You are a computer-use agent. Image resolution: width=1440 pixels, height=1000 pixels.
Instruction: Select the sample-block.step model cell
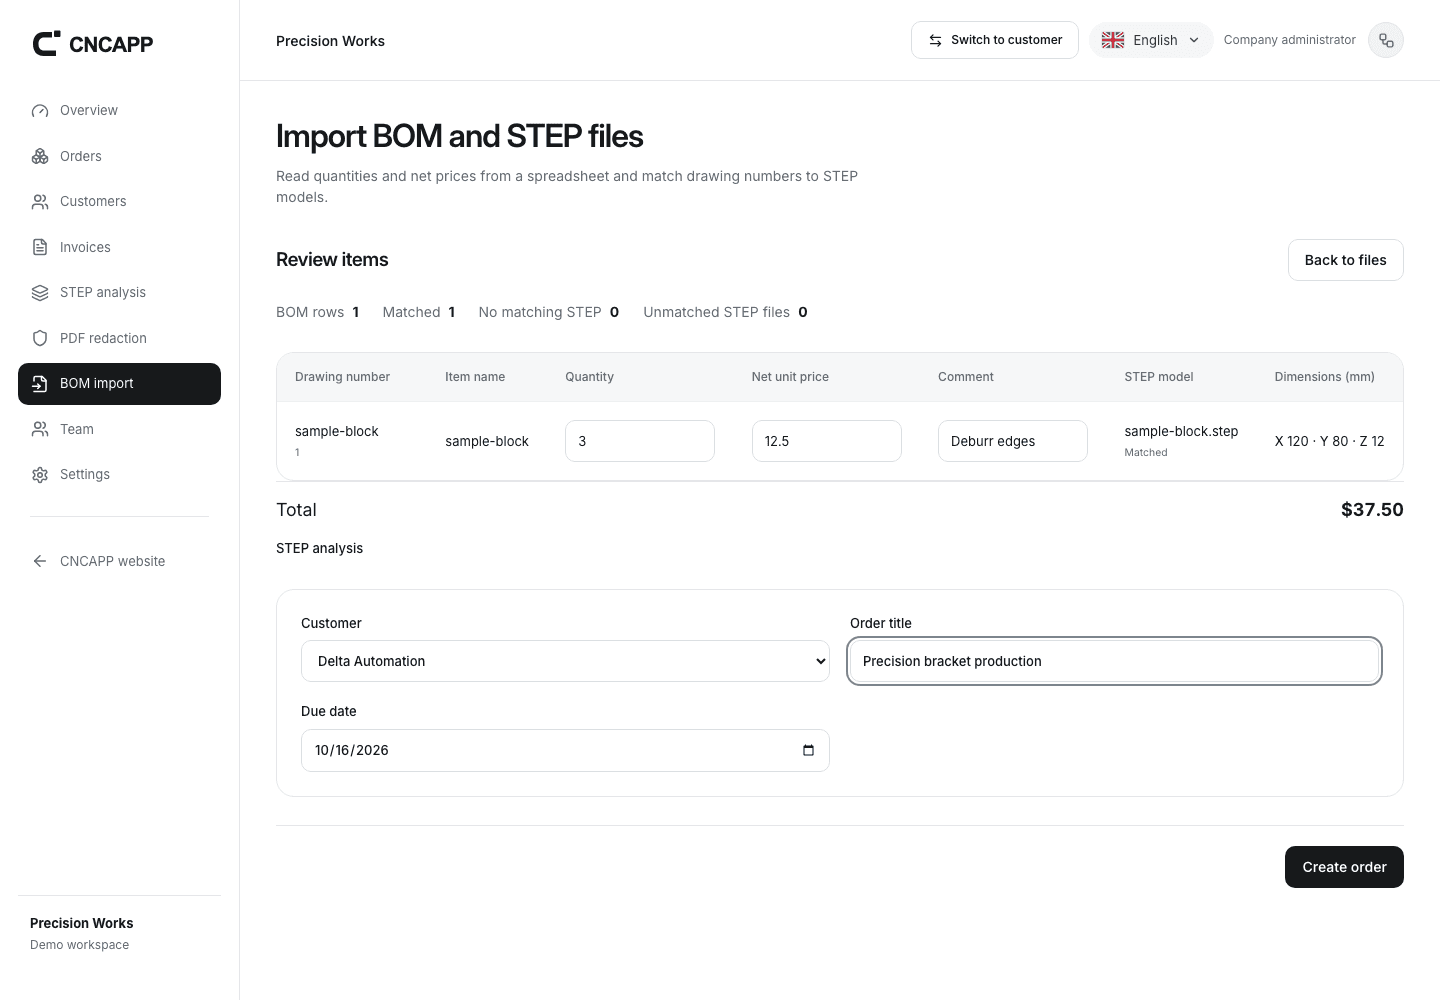click(1181, 441)
